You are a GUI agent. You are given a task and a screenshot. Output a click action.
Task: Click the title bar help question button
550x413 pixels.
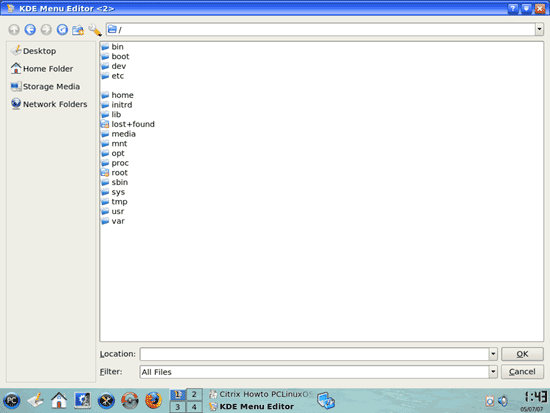tap(513, 8)
